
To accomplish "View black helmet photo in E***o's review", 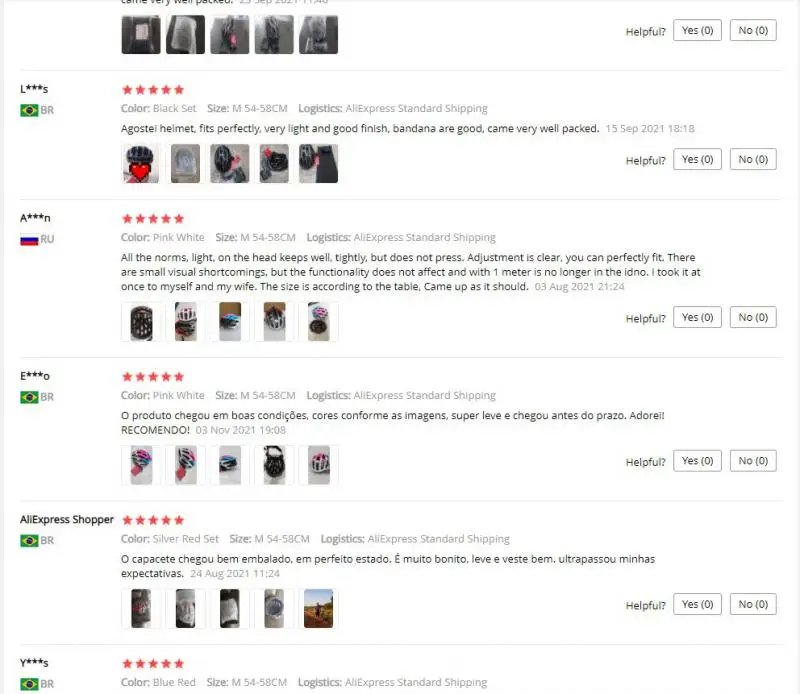I will pos(274,465).
